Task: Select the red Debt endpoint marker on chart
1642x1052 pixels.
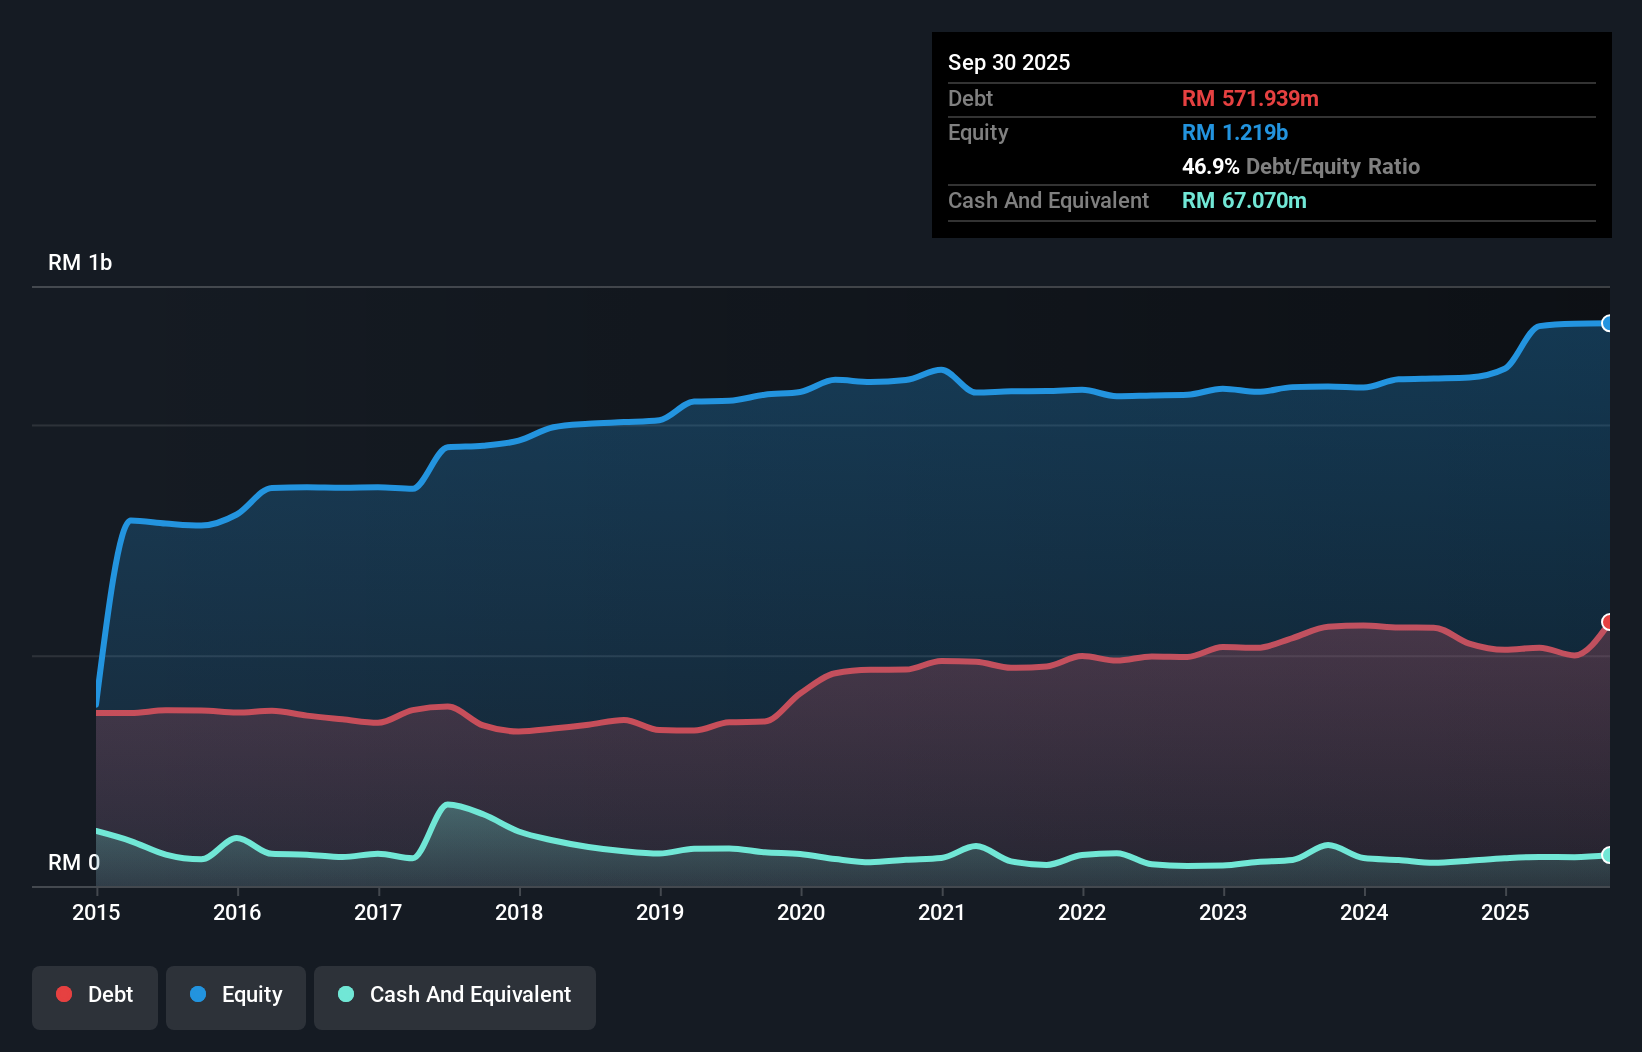Action: (x=1608, y=623)
